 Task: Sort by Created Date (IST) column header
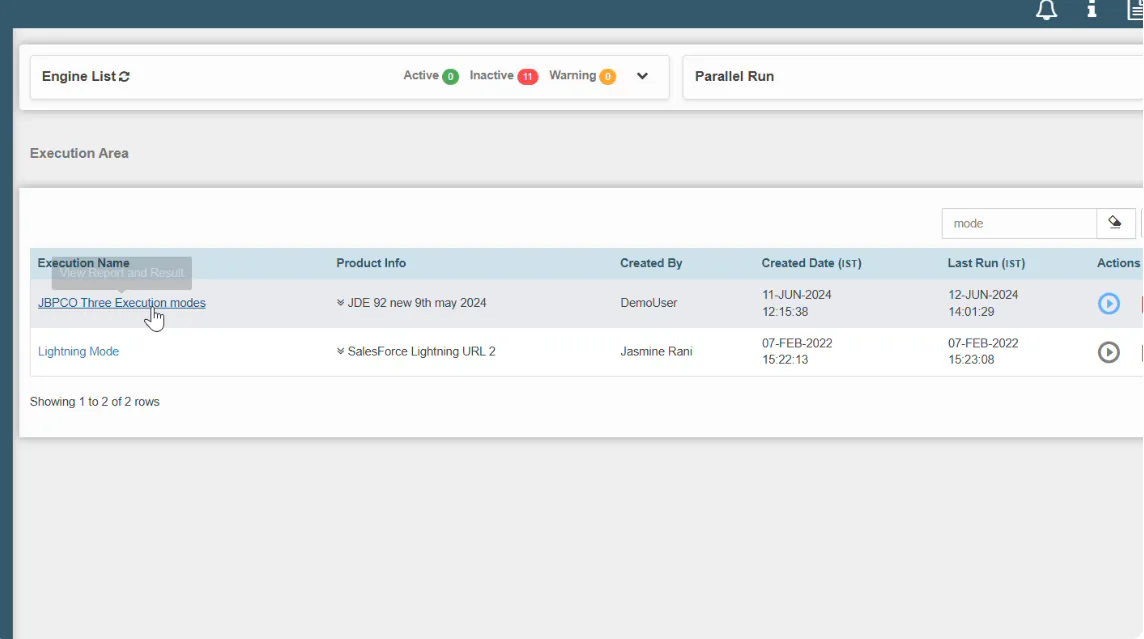point(811,263)
